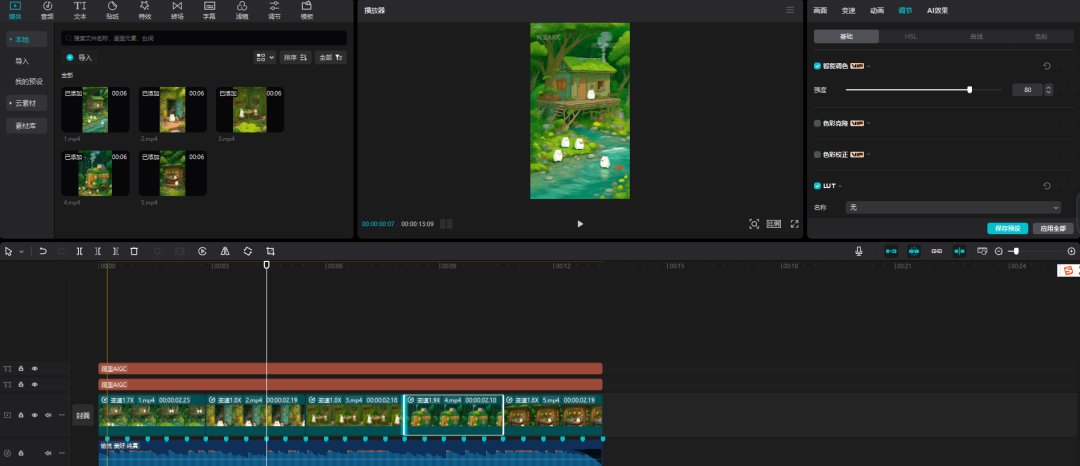The image size is (1080, 466).
Task: Collapse the 智能调色 section arrow
Action: [x=869, y=66]
